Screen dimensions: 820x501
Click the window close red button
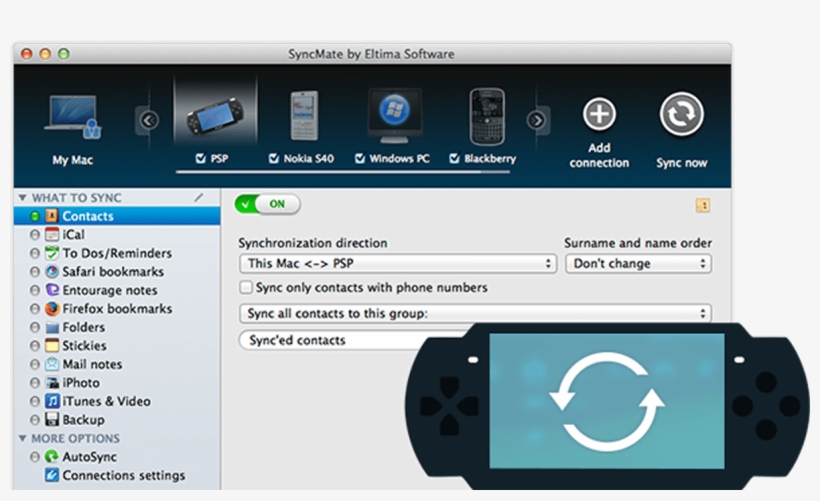point(27,54)
